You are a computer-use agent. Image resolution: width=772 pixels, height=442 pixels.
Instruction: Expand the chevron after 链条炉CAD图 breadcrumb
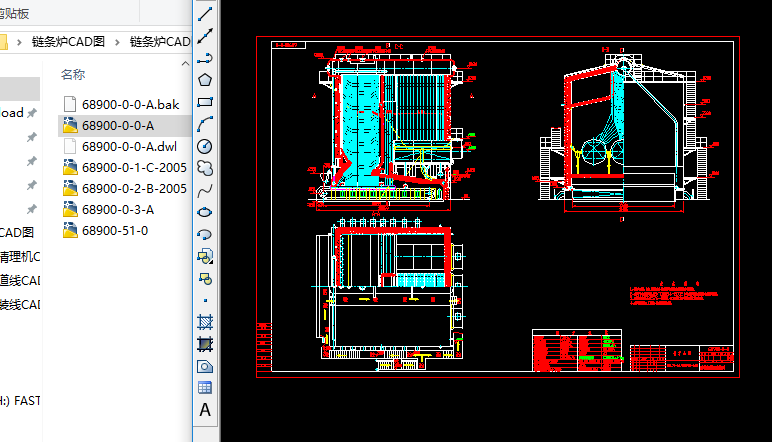click(117, 42)
